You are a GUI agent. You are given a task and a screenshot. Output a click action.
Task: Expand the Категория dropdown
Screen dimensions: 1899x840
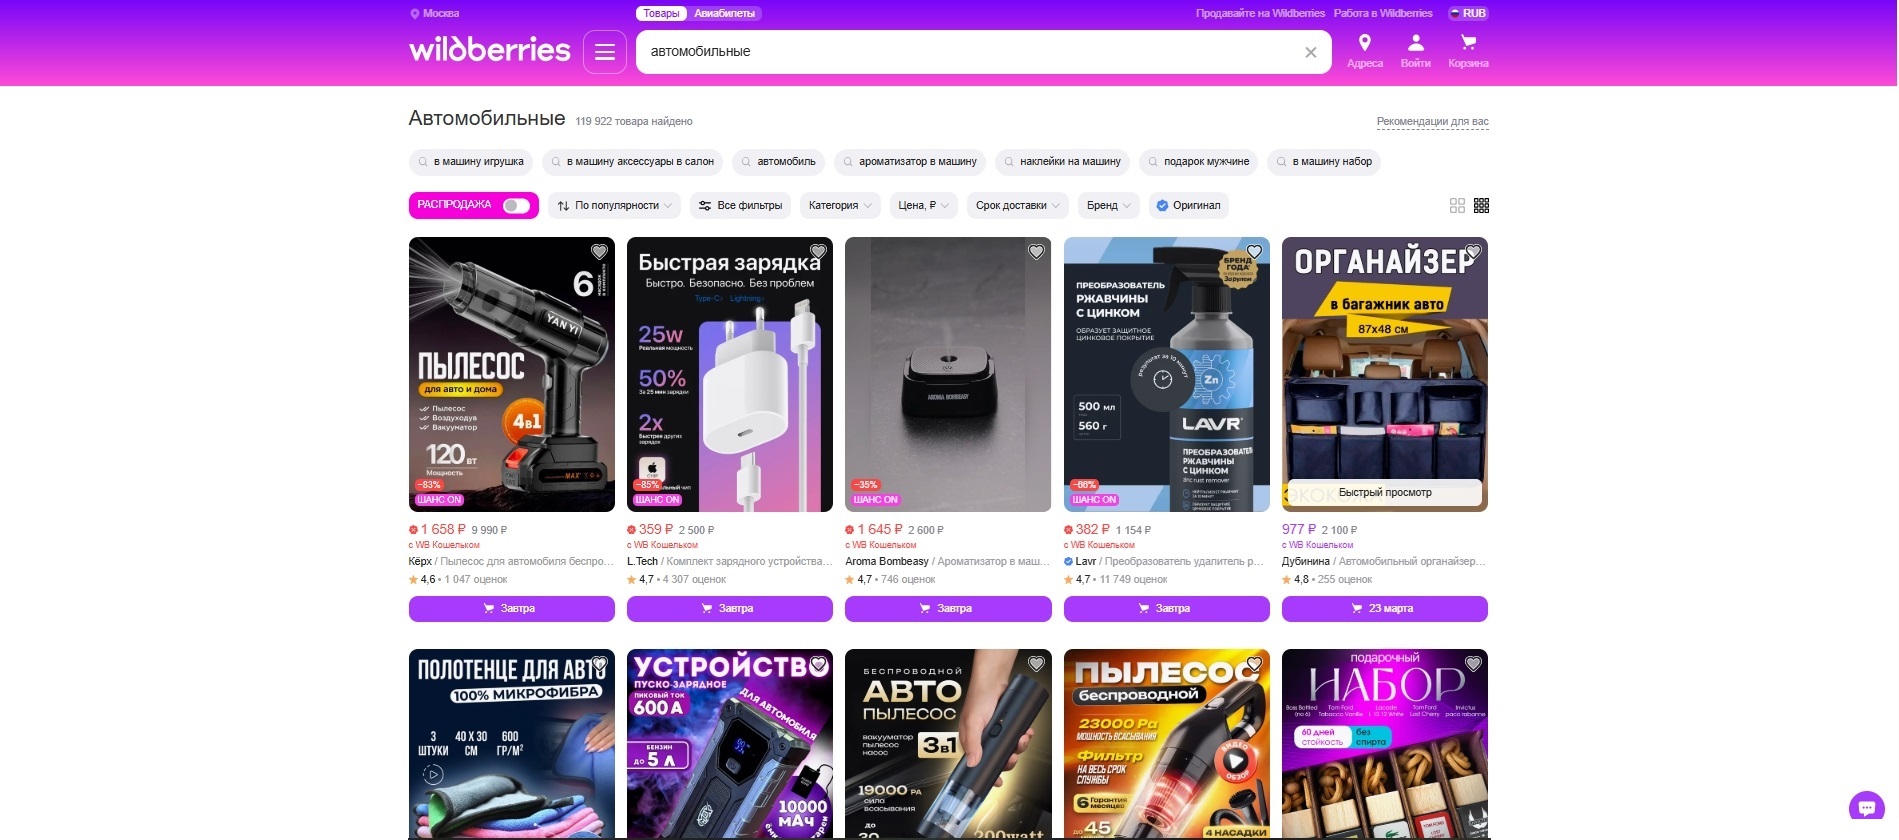[840, 205]
